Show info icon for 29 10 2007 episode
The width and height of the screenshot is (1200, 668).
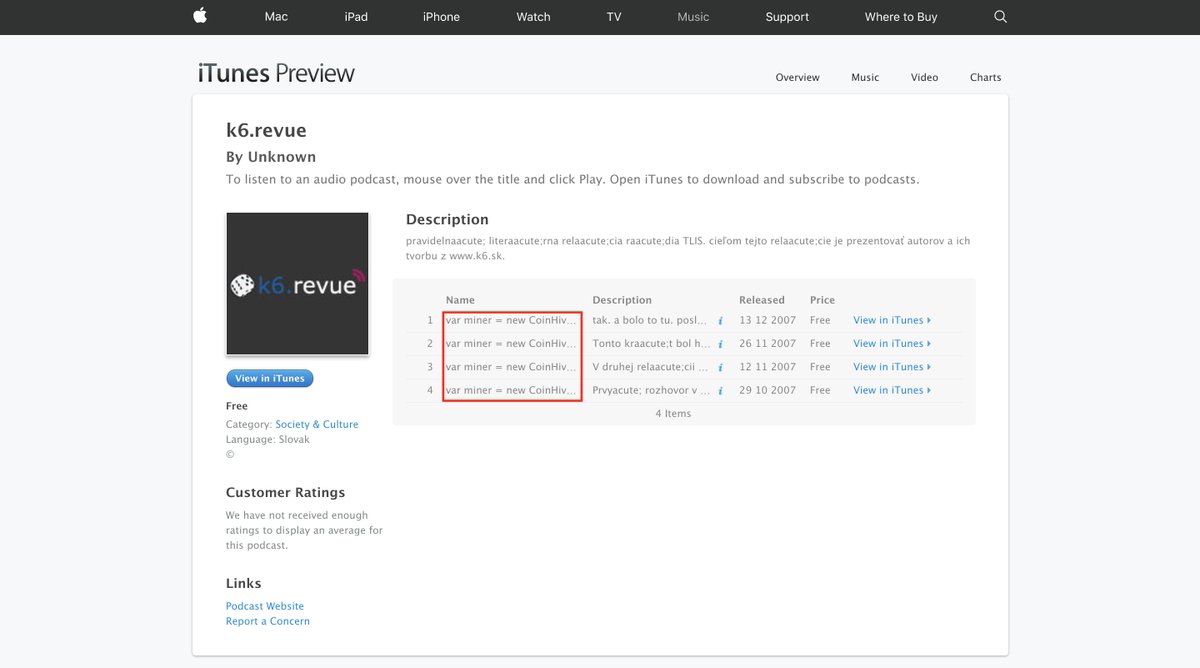(720, 391)
